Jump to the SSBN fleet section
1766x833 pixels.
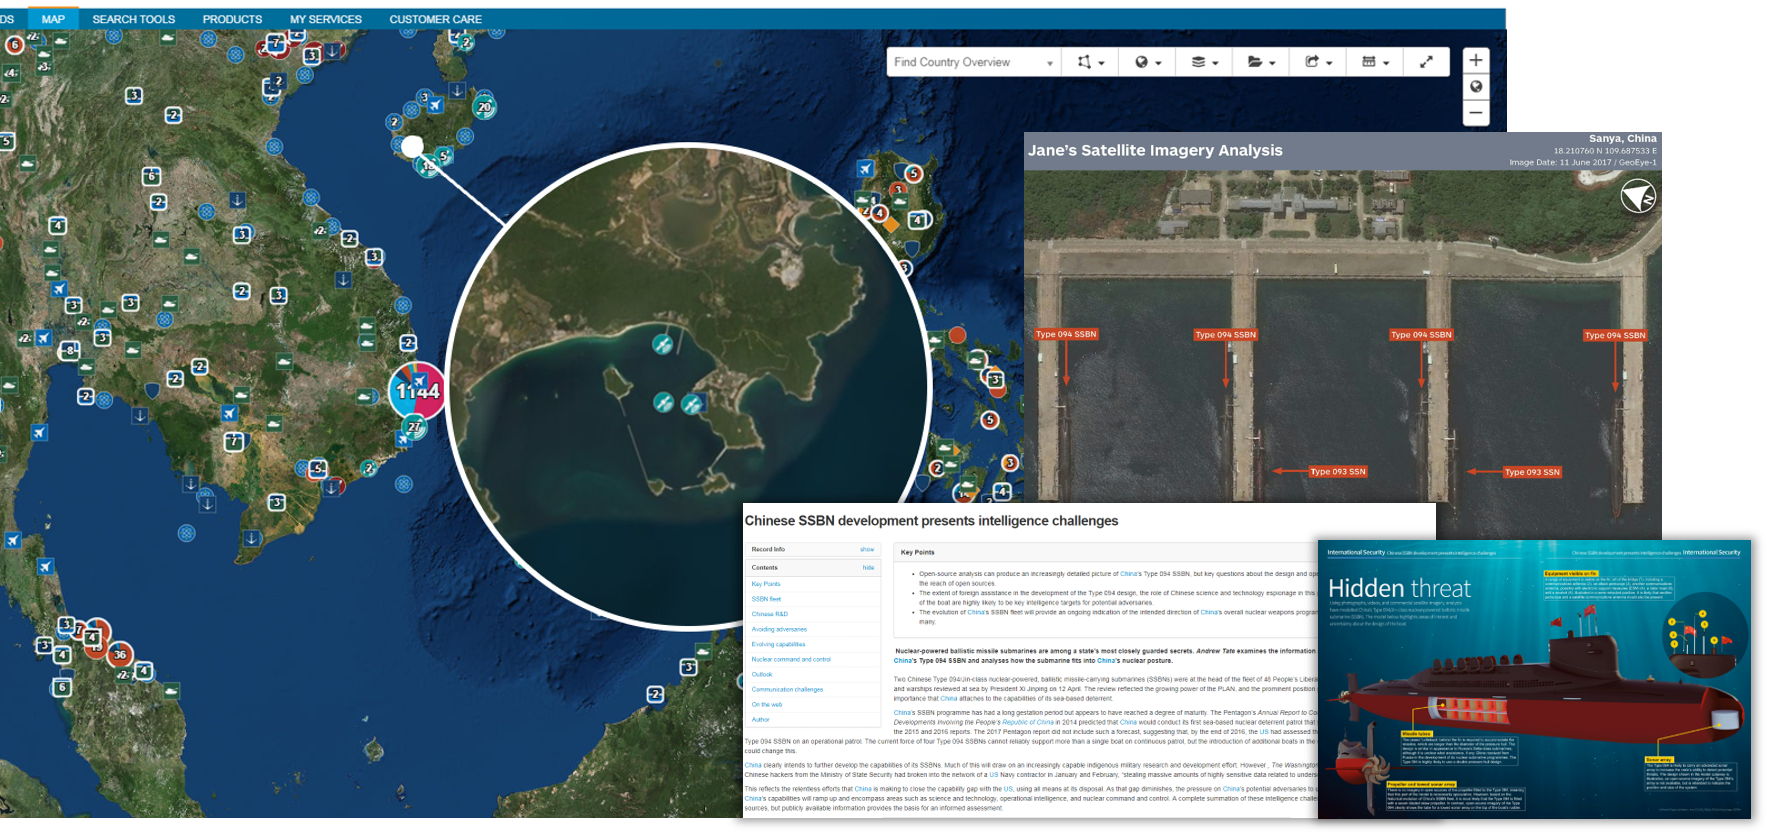click(x=766, y=599)
